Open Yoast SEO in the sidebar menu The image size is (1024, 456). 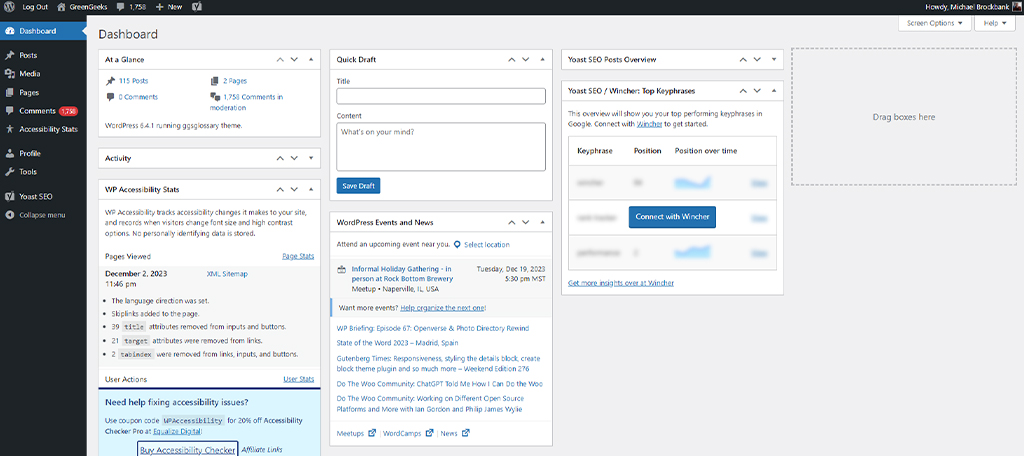point(43,196)
